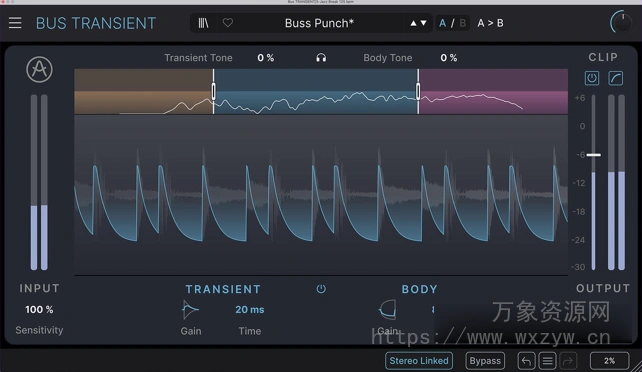642x372 pixels.
Task: Click the OUTPUT label
Action: [x=603, y=288]
